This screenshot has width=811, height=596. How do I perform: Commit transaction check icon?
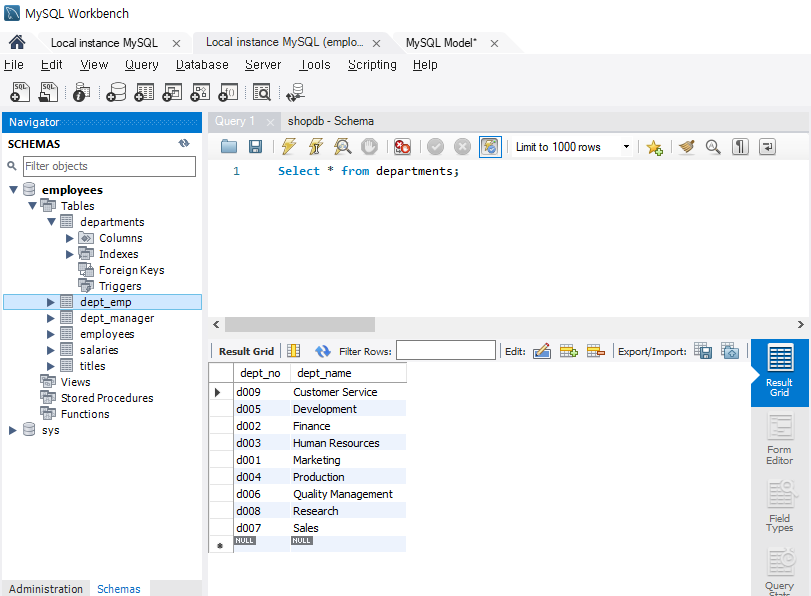[x=435, y=147]
